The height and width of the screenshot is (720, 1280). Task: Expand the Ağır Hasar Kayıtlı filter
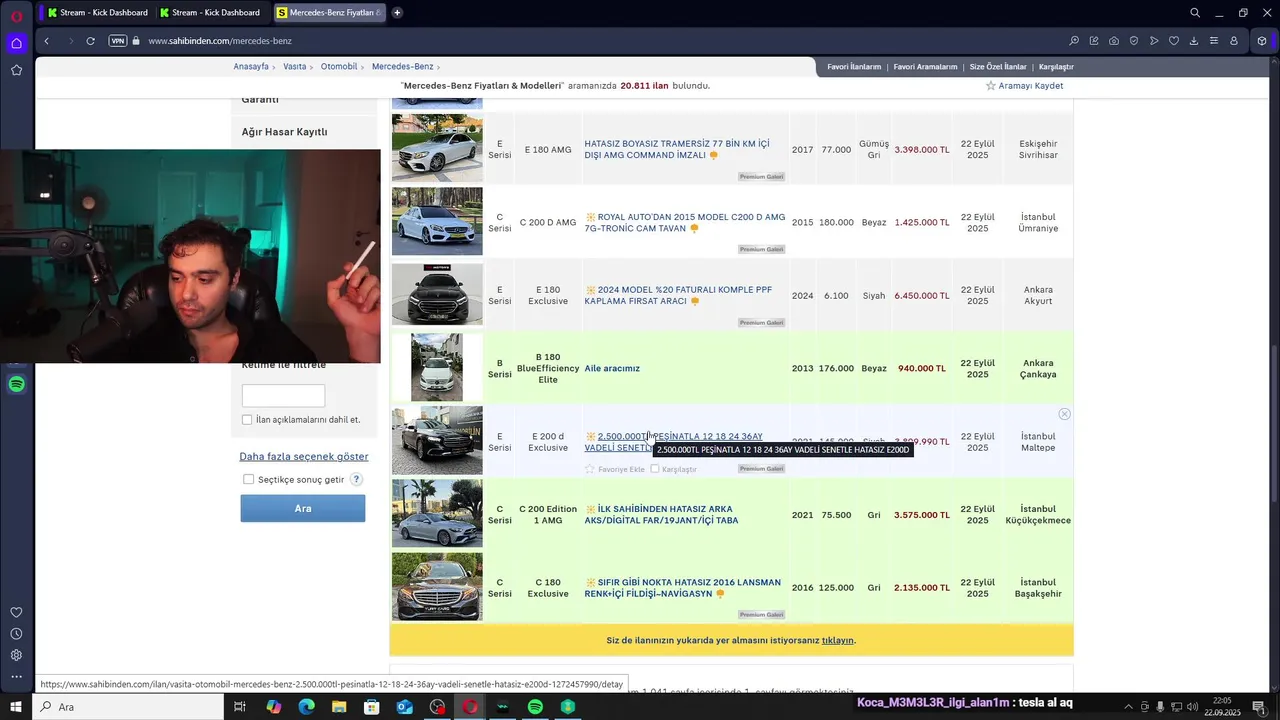coord(284,132)
